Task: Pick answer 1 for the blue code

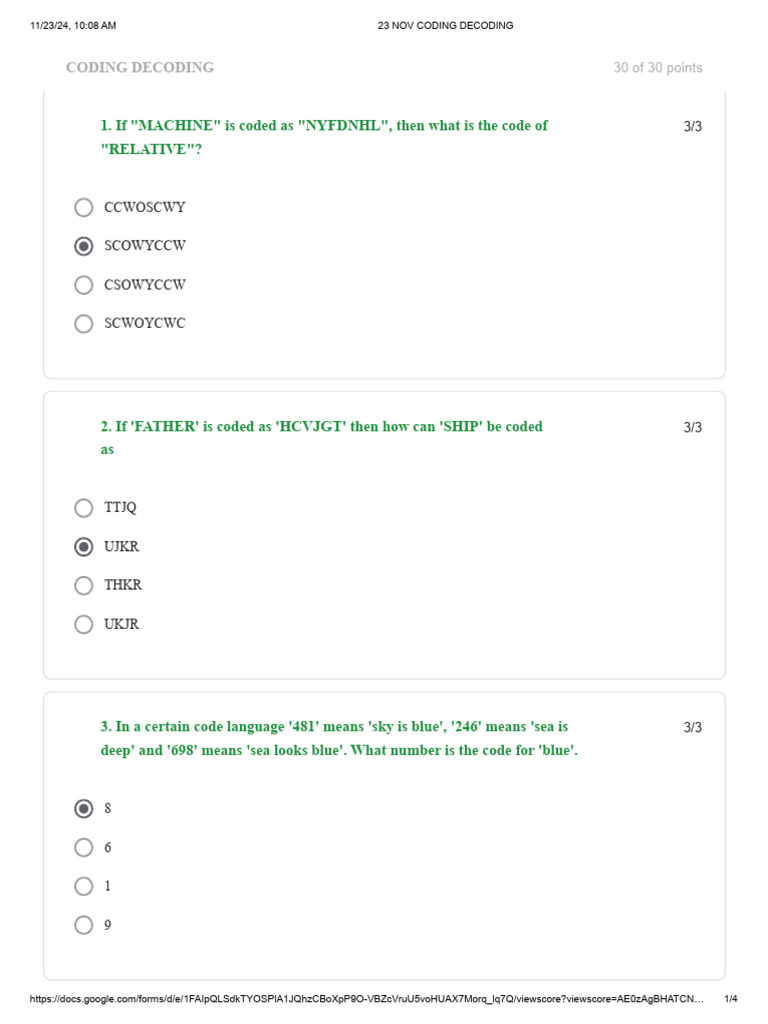Action: point(84,886)
